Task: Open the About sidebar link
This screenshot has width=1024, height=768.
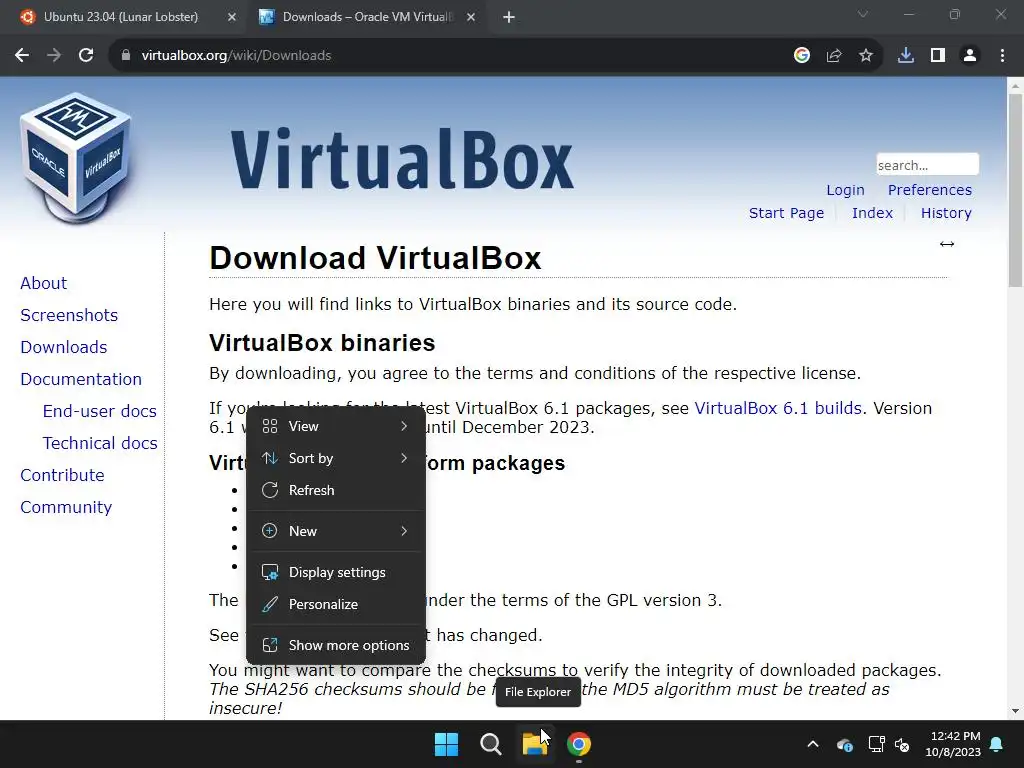Action: click(44, 283)
